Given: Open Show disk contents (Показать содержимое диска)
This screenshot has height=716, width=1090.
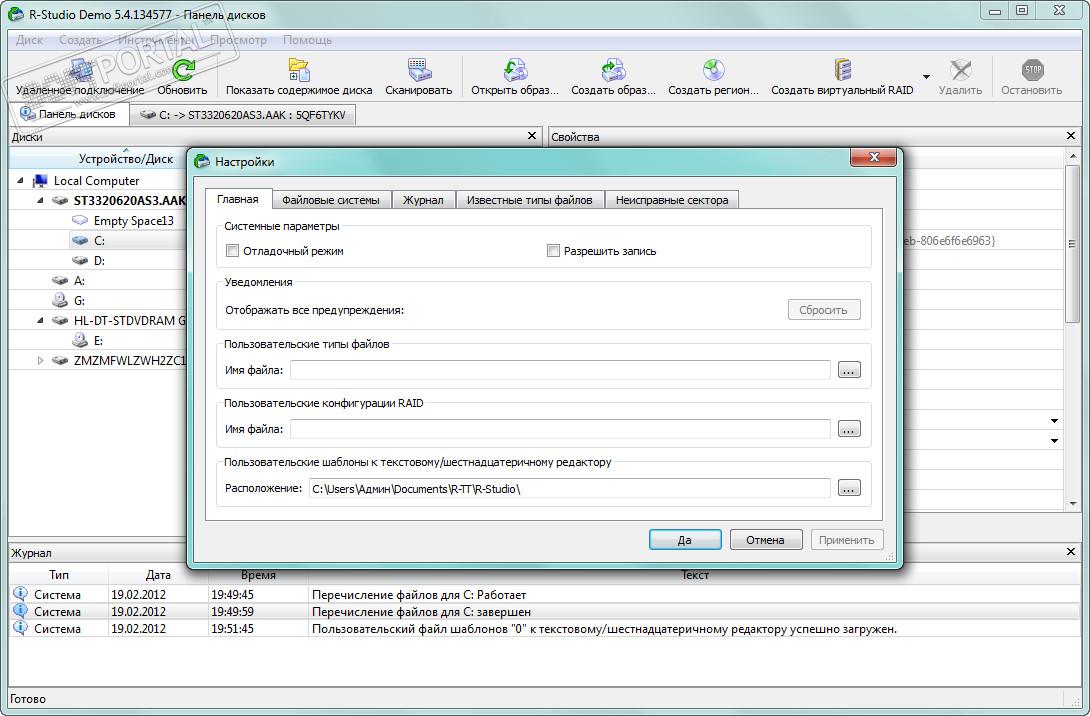Looking at the screenshot, I should [299, 70].
